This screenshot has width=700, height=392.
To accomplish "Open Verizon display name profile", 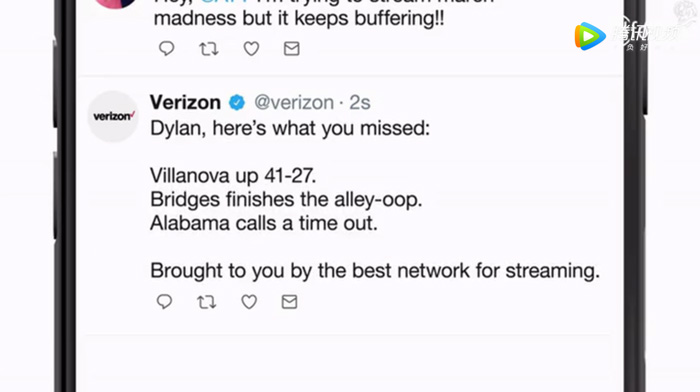I will [185, 103].
